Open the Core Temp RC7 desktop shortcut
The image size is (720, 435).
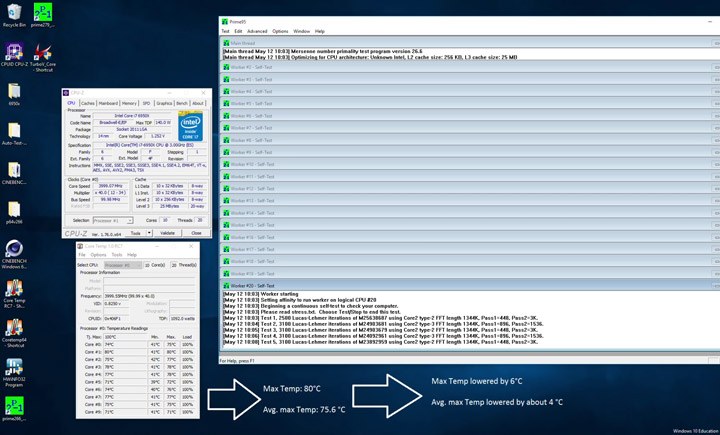pyautogui.click(x=14, y=290)
